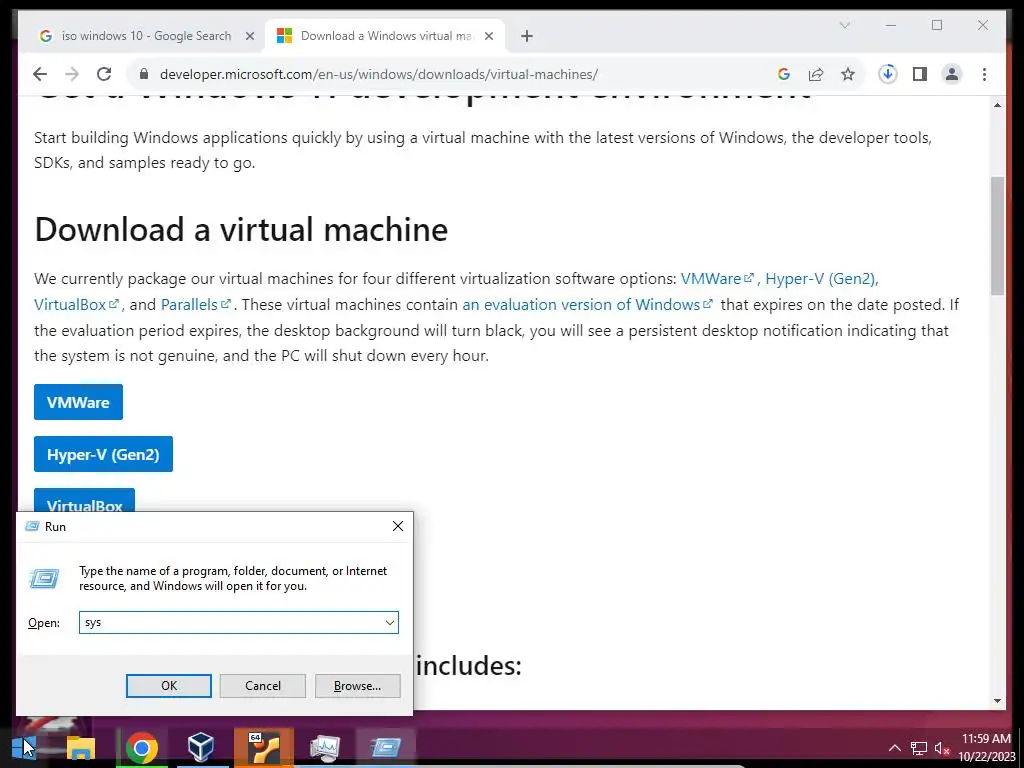The image size is (1024, 768).
Task: Follow the VMWare hyperlink in paragraph
Action: tap(717, 279)
